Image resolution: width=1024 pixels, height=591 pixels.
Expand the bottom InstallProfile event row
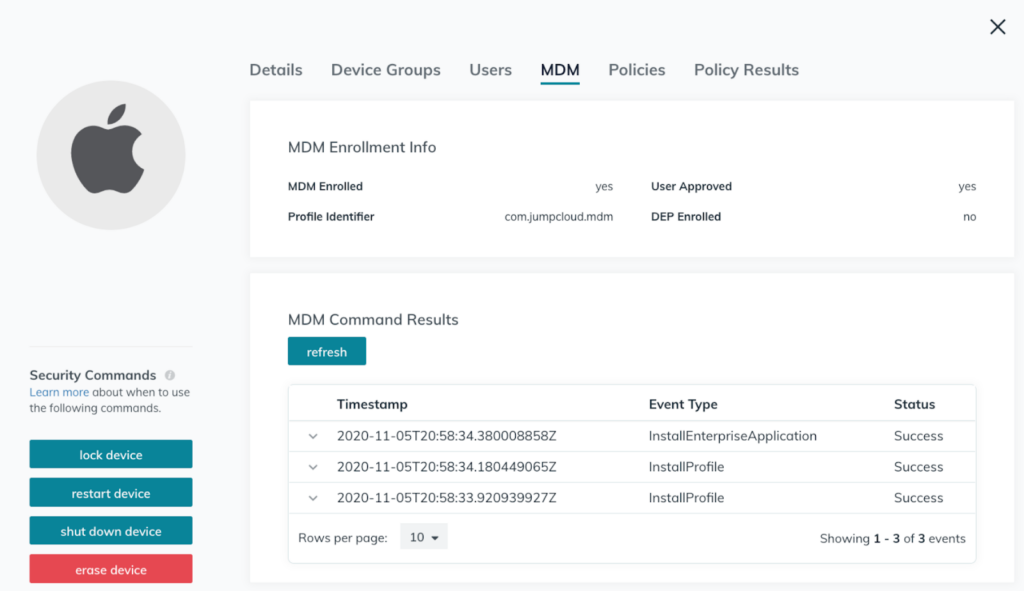pyautogui.click(x=312, y=497)
